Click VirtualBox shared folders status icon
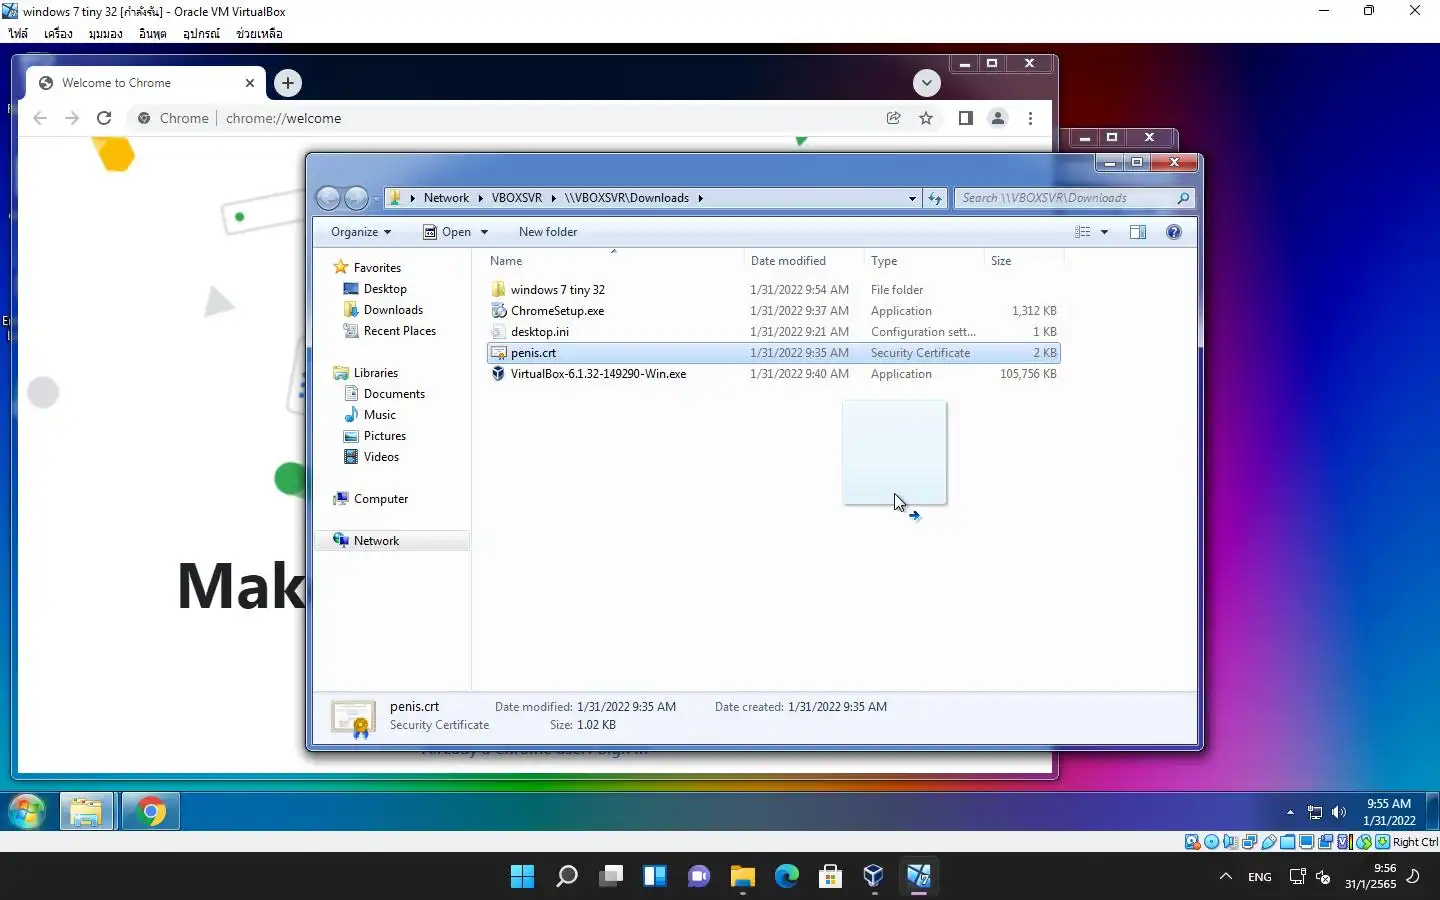Image resolution: width=1440 pixels, height=900 pixels. click(1288, 842)
